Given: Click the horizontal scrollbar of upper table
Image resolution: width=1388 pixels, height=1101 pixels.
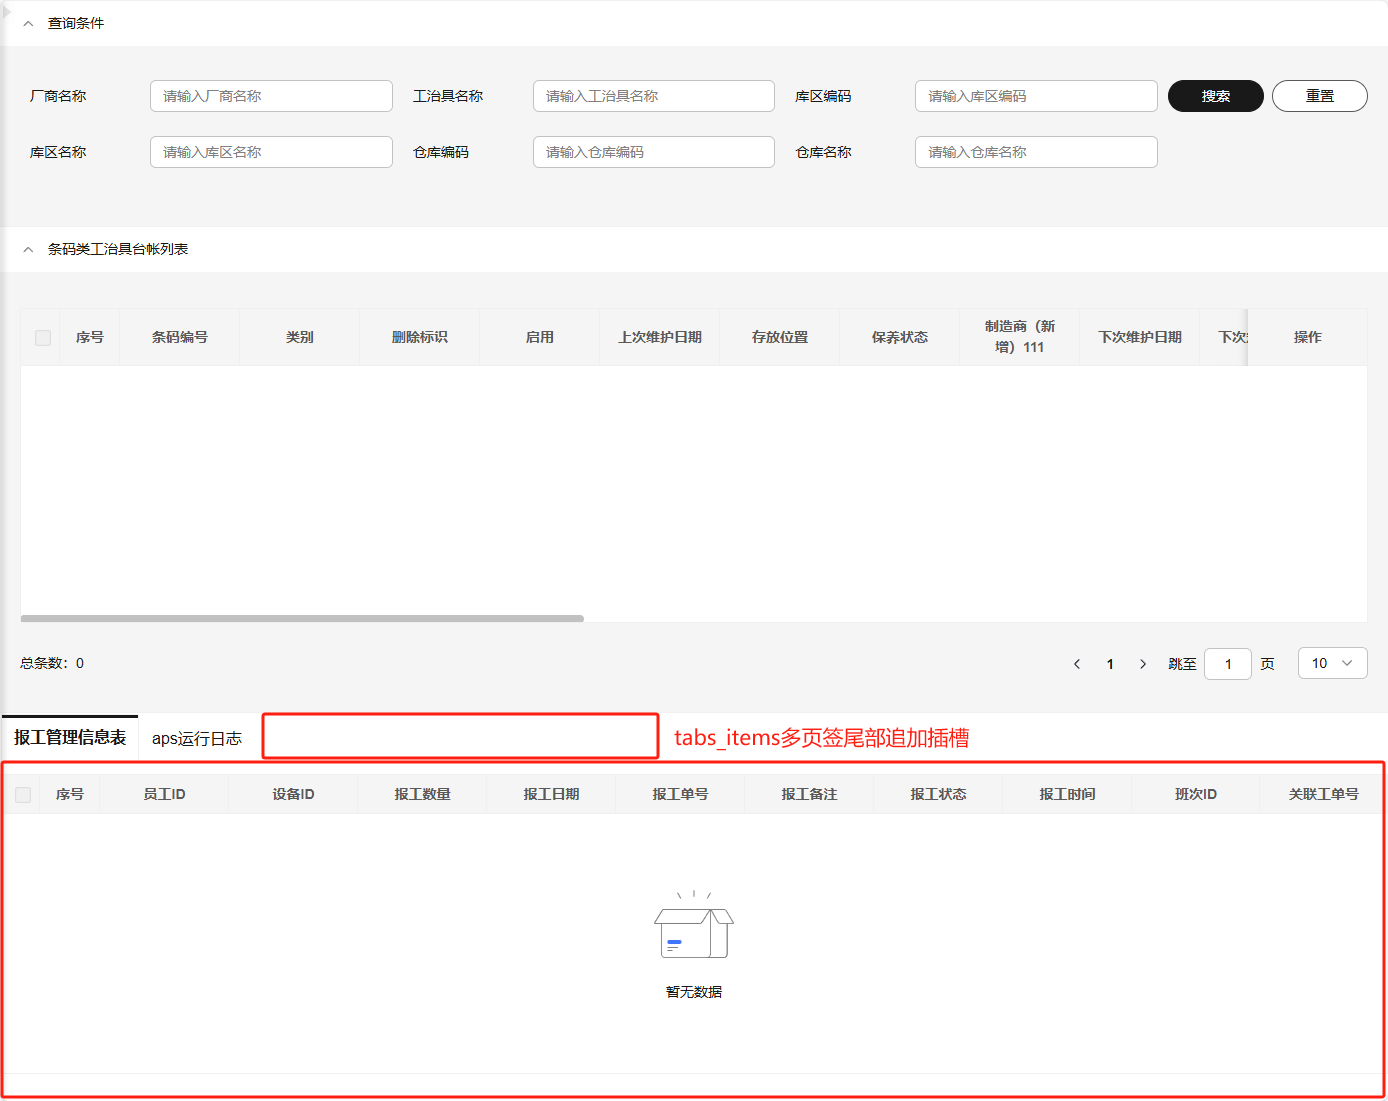Looking at the screenshot, I should pyautogui.click(x=302, y=619).
